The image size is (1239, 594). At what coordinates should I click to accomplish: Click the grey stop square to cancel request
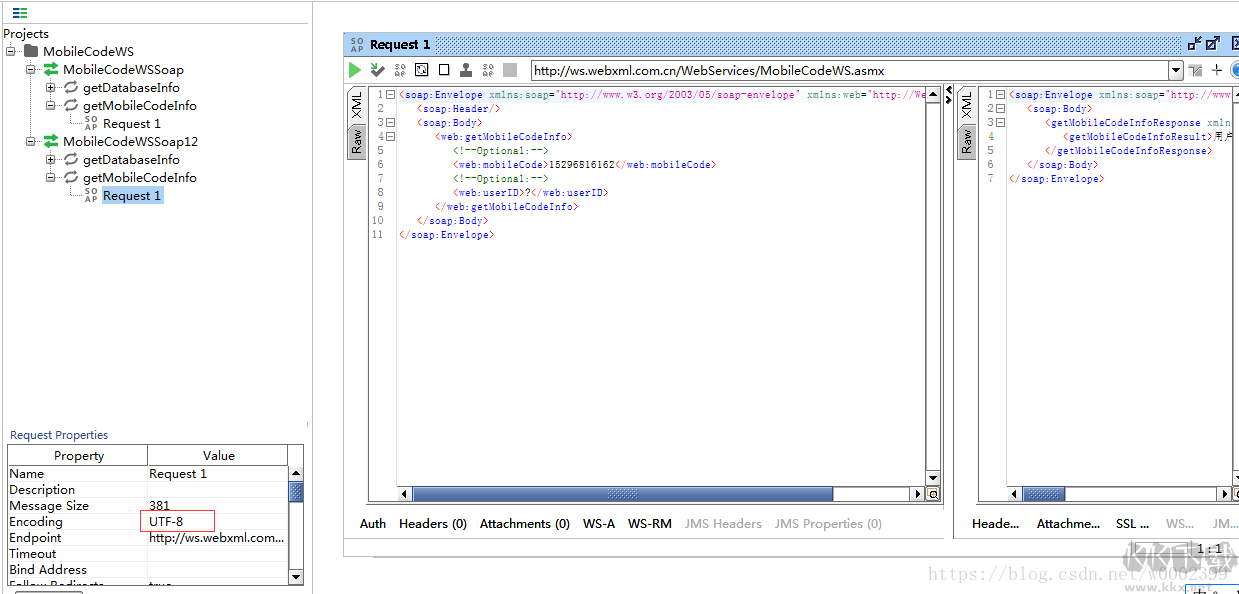510,70
